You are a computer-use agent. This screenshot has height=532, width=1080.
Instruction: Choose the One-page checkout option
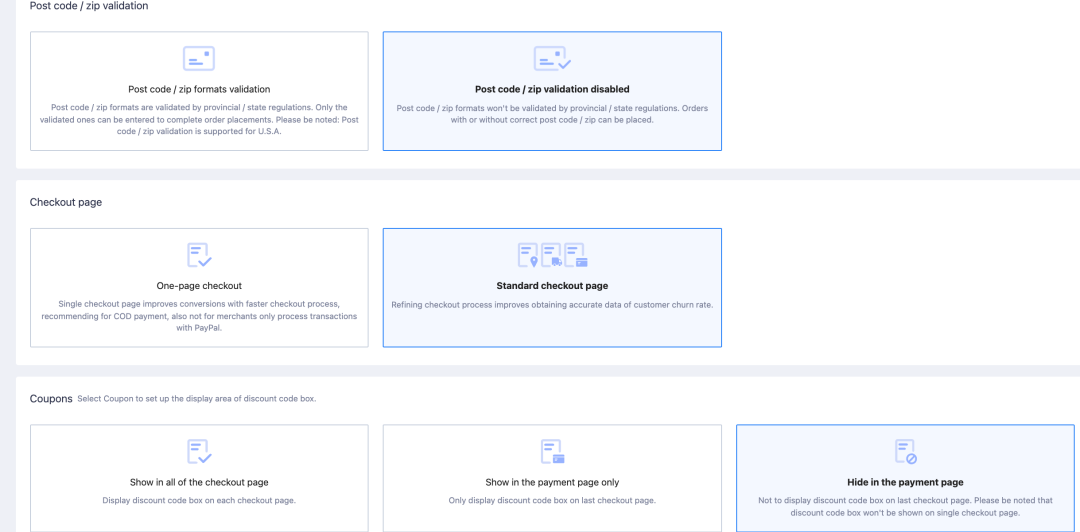[199, 287]
